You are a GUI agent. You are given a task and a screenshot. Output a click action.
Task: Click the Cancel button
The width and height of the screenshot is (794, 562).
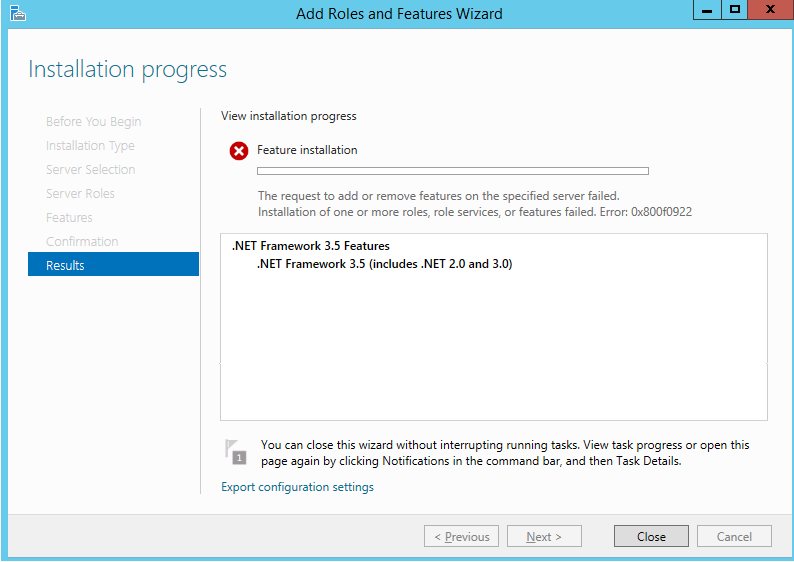(734, 536)
